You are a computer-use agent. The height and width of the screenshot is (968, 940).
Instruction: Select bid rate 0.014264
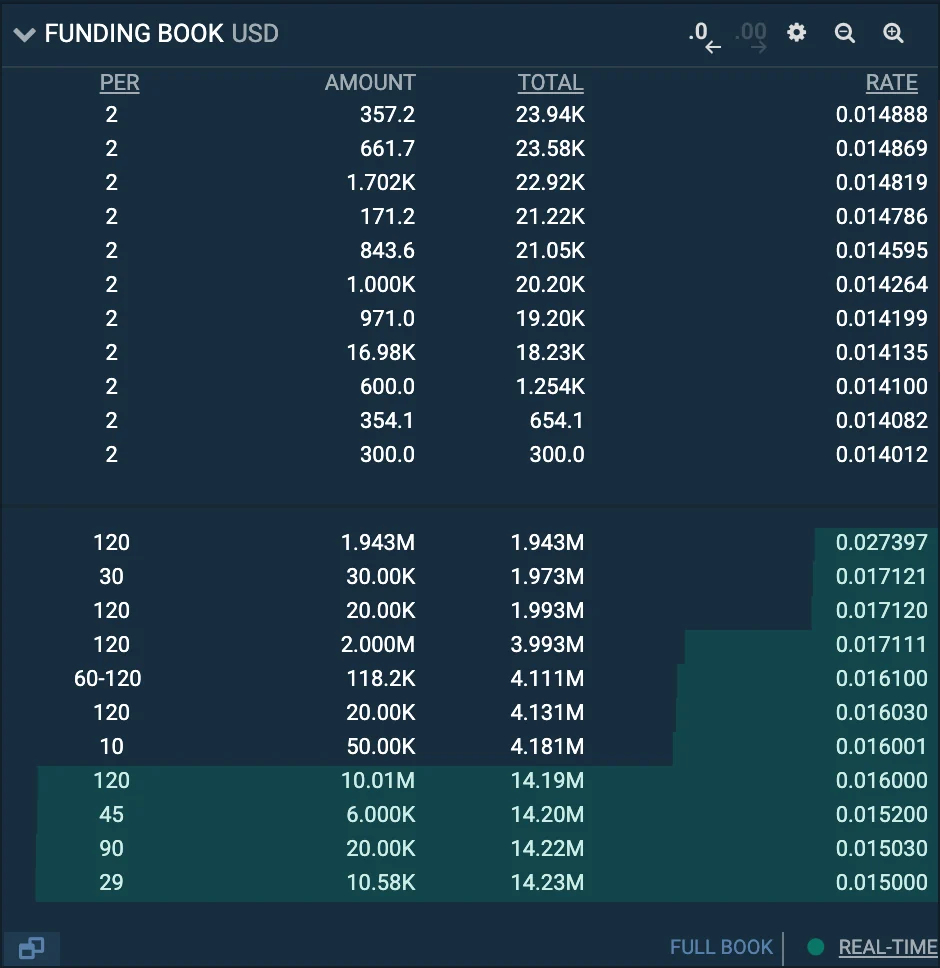point(881,284)
